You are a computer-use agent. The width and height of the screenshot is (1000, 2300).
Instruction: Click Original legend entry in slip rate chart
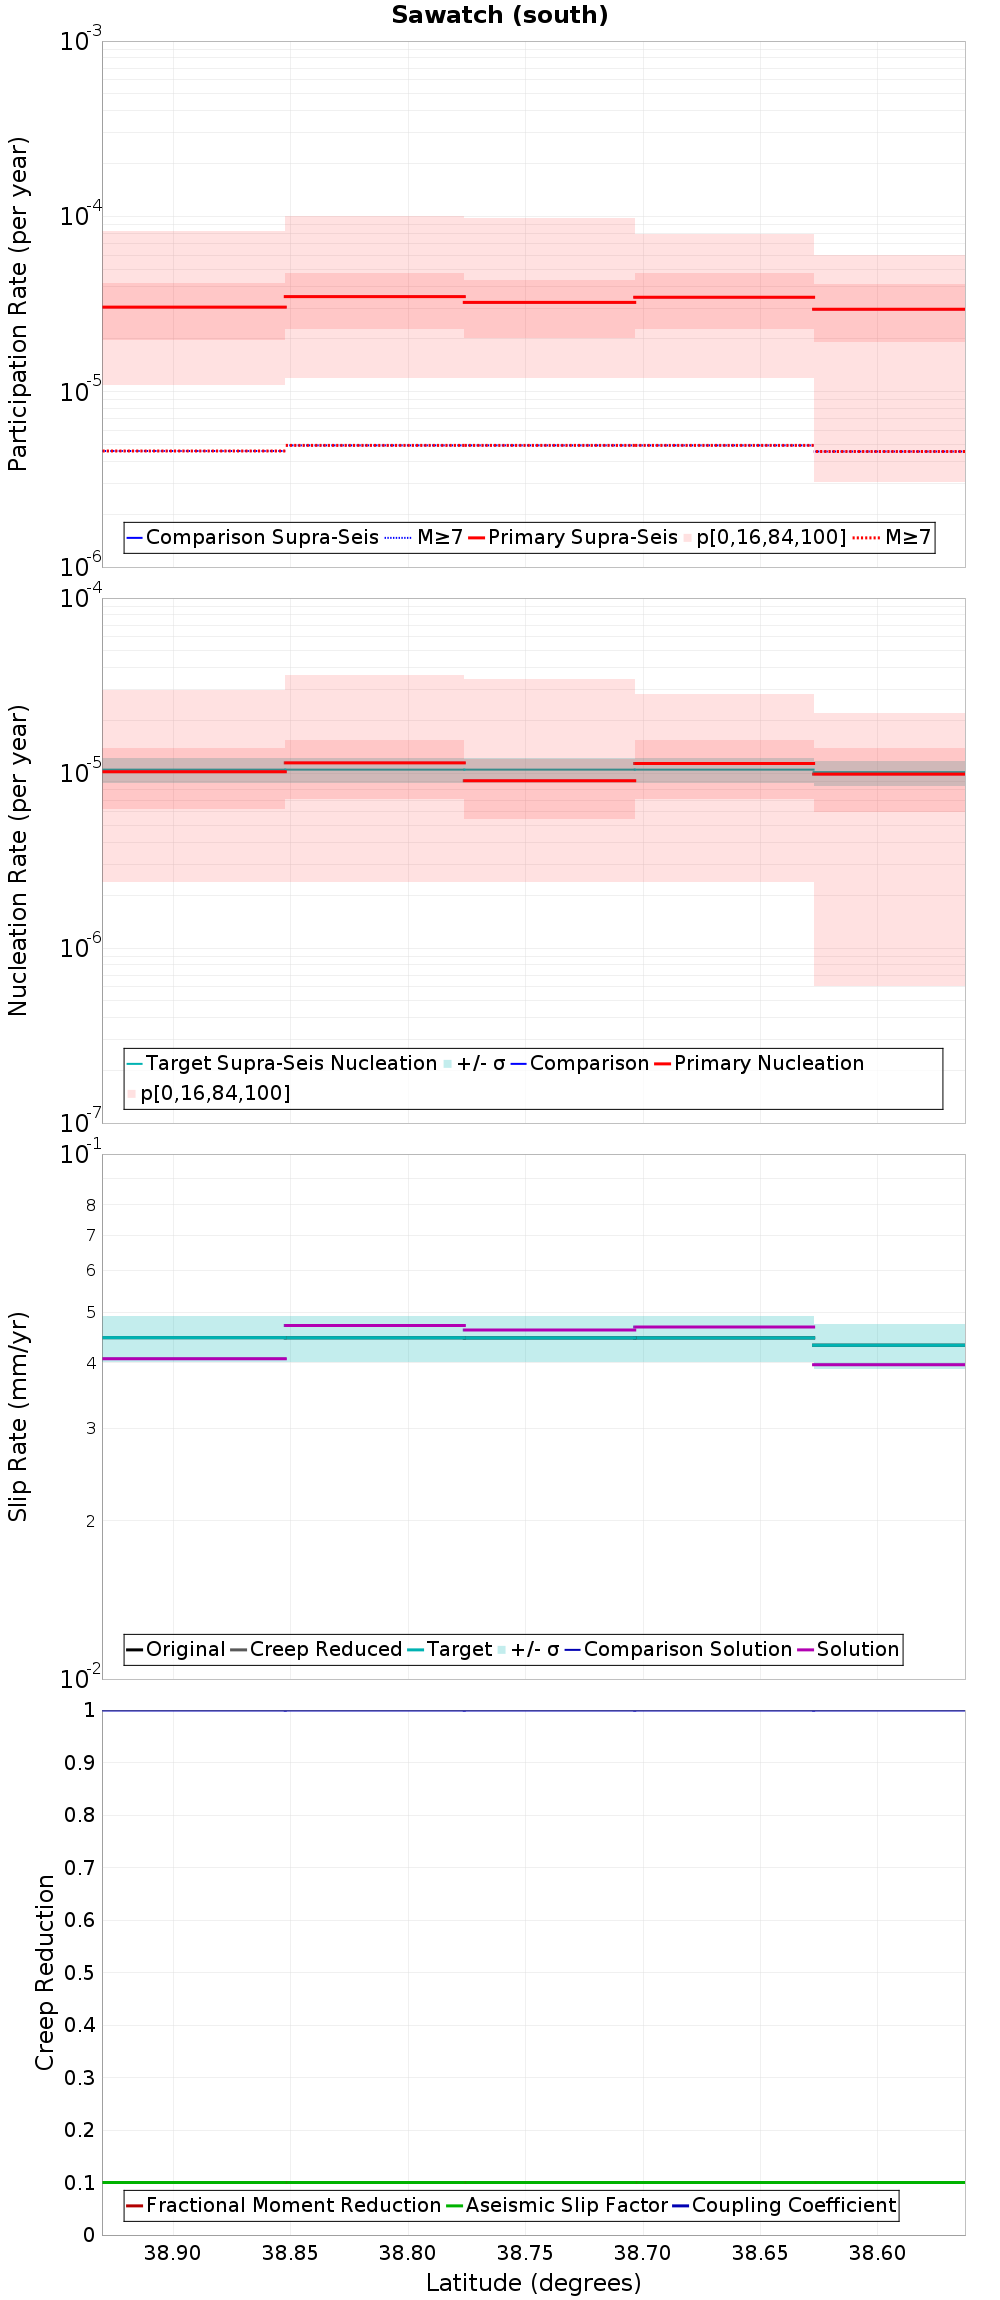176,1649
